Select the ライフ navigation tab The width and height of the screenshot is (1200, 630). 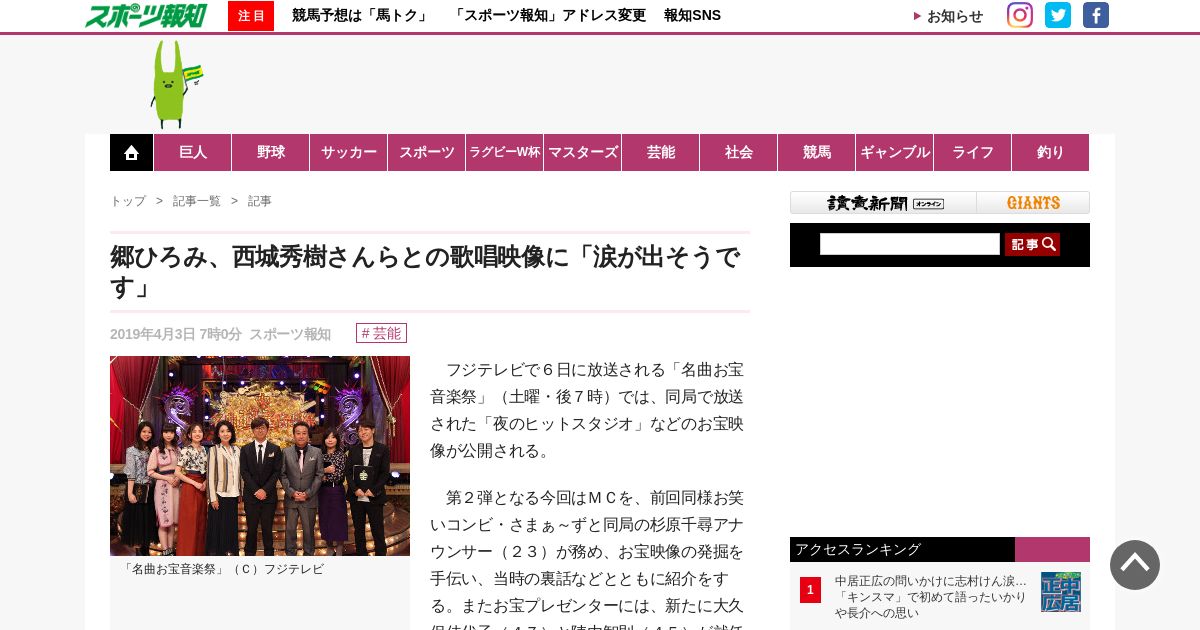point(973,152)
